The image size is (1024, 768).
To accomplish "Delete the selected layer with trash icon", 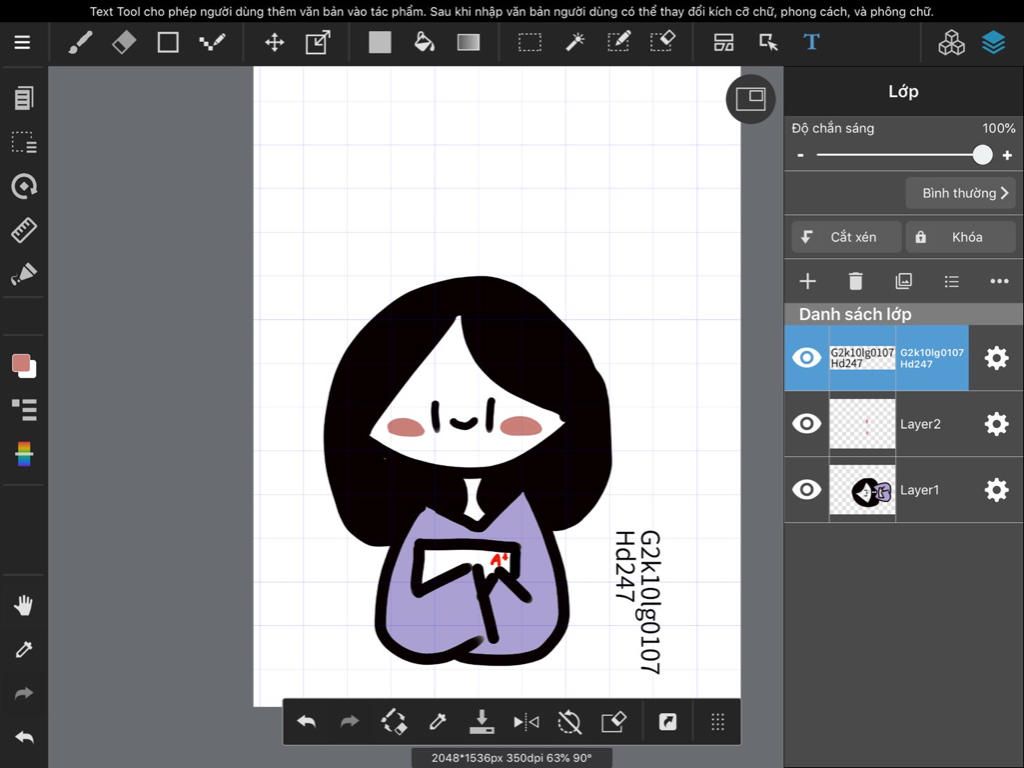I will pyautogui.click(x=856, y=281).
